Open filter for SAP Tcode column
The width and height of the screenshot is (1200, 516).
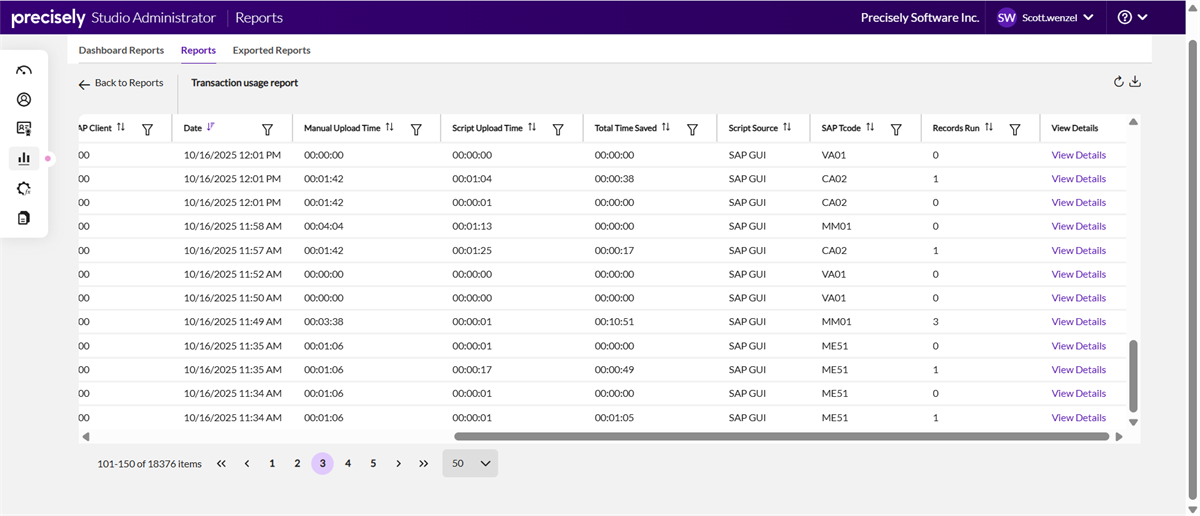(896, 129)
